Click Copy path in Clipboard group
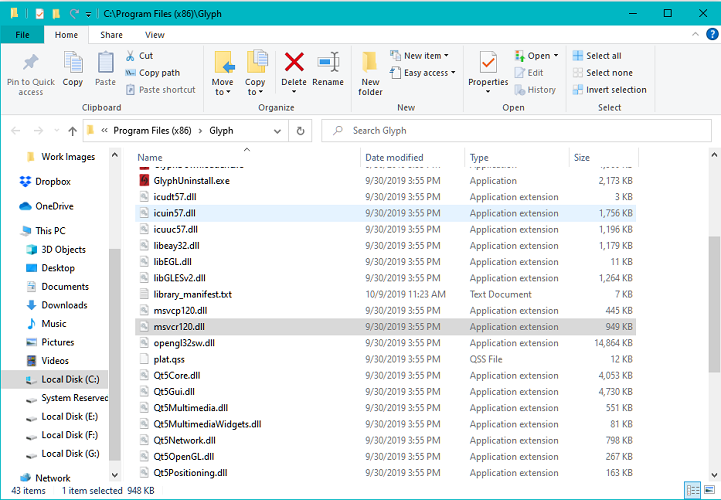 point(153,73)
